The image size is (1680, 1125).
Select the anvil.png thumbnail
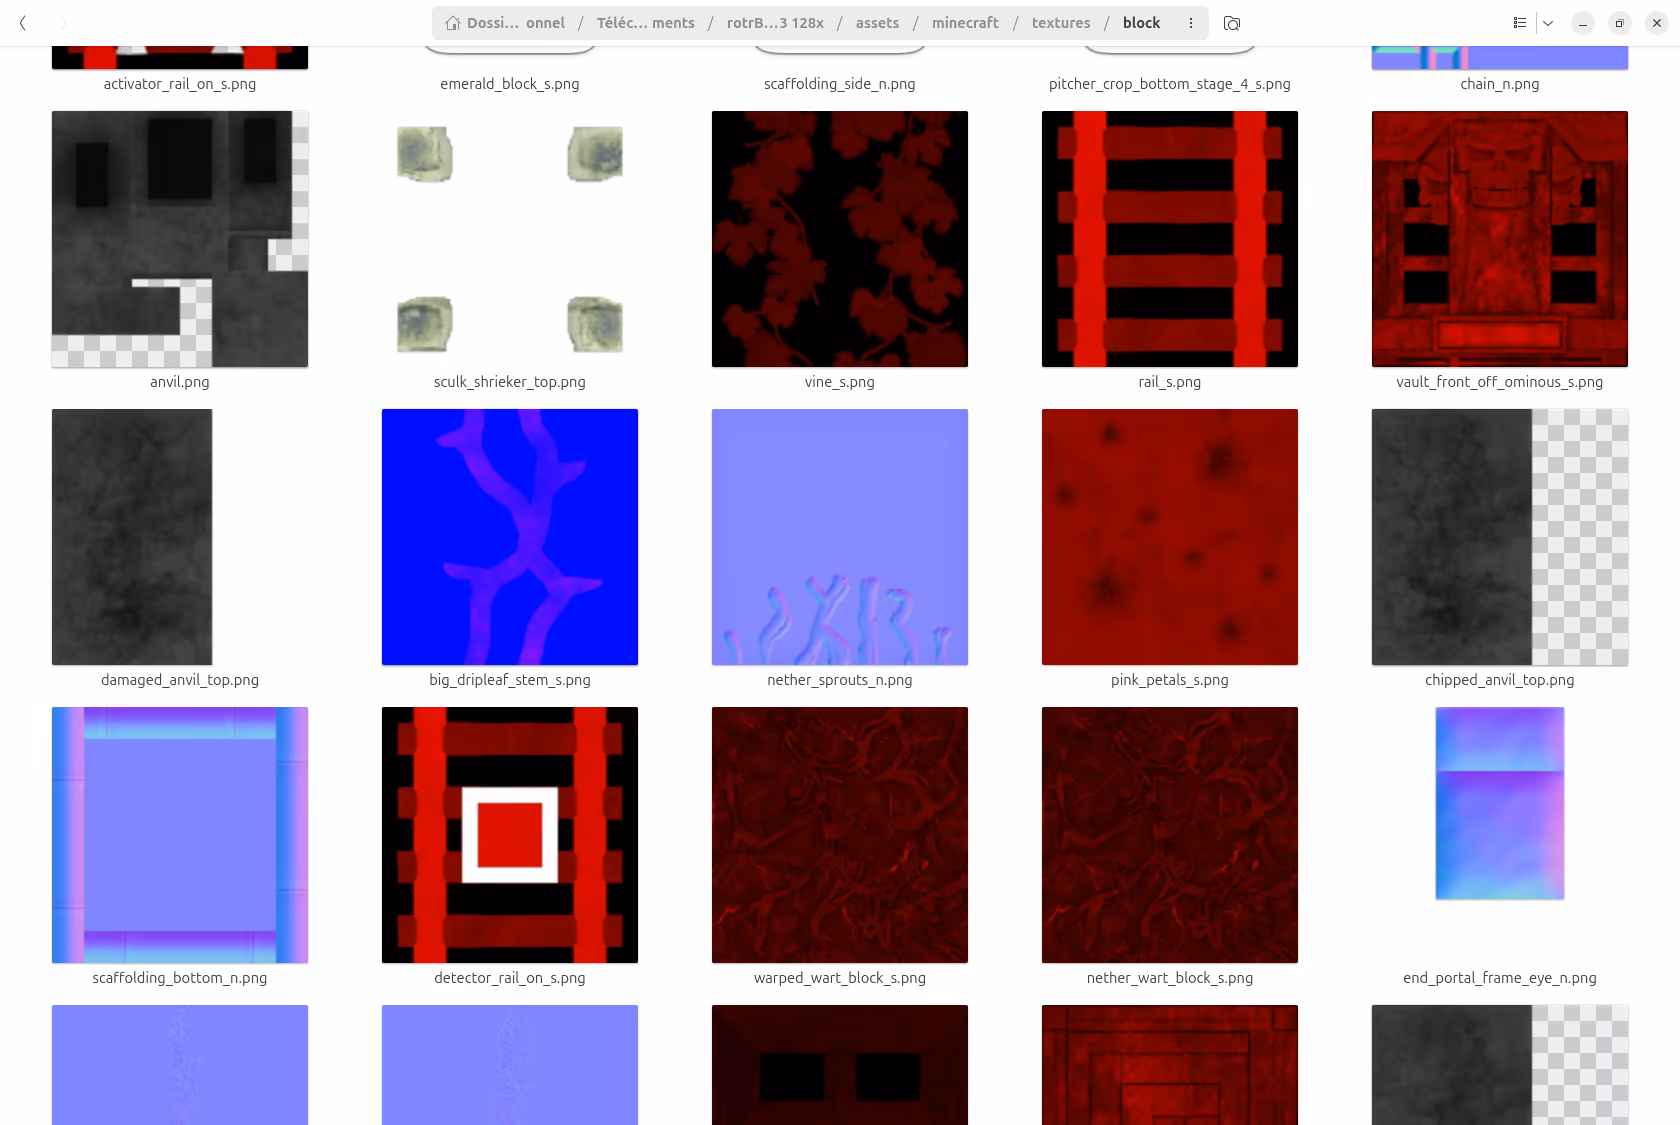click(x=180, y=239)
